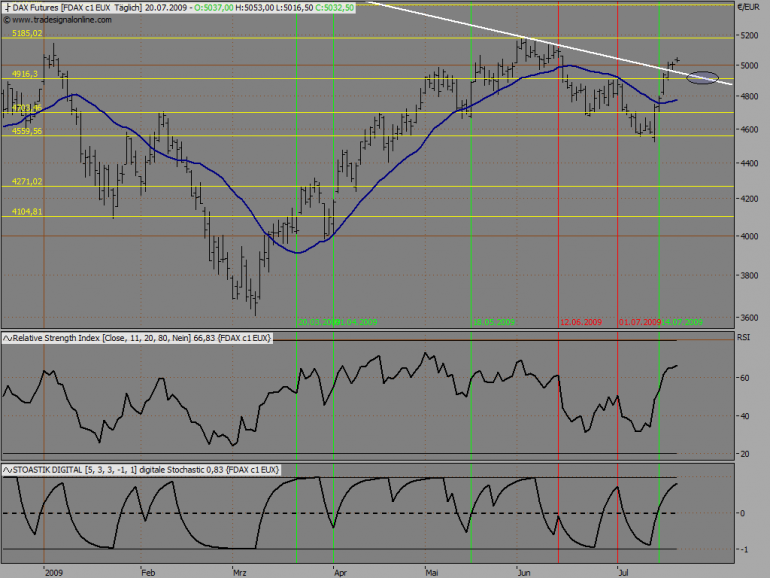Screen dimensions: 770x578
Task: Click the 0 tick on the Stochastic axis
Action: coord(742,513)
